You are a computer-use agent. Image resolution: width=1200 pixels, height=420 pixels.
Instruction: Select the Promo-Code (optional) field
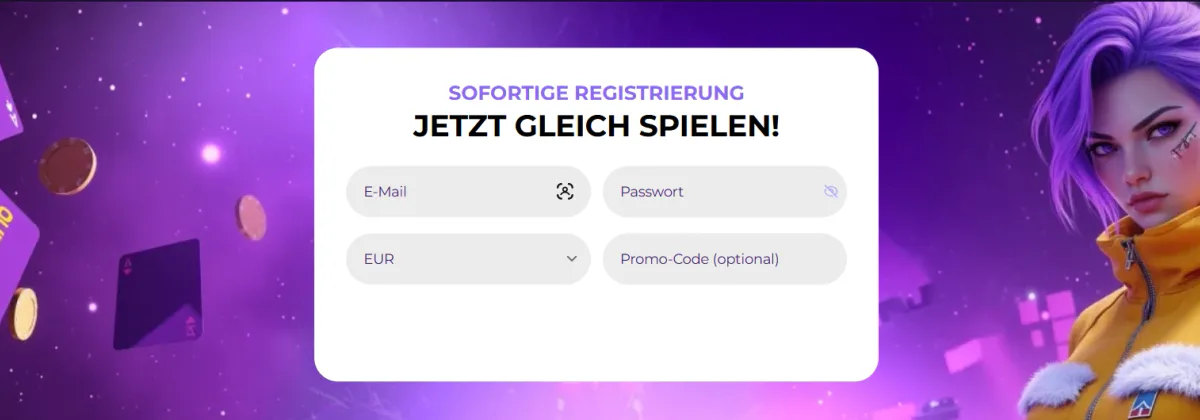(724, 259)
